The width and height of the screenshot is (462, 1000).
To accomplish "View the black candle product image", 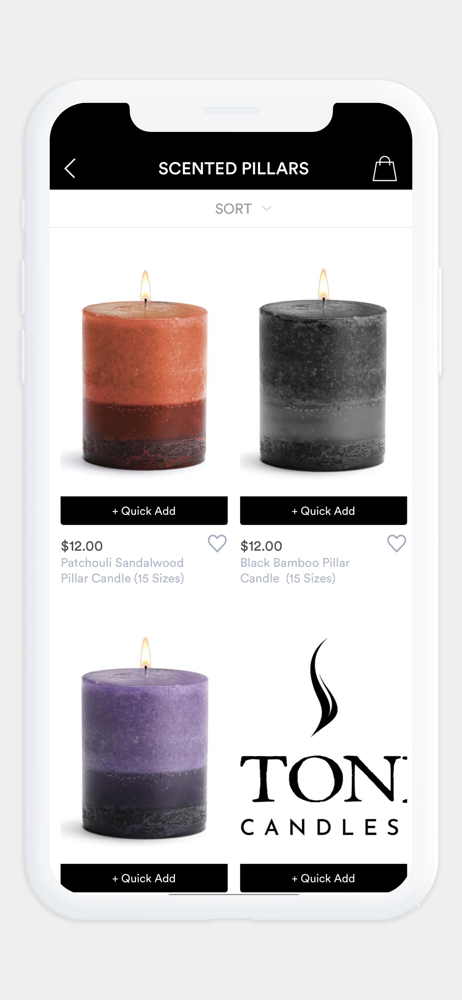I will point(324,370).
